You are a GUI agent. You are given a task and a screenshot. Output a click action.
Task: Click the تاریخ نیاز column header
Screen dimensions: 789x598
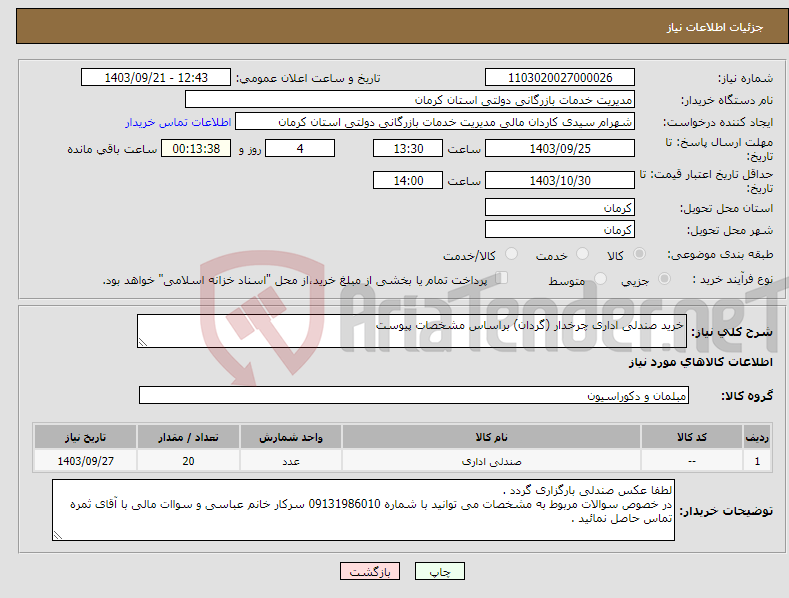[x=86, y=437]
